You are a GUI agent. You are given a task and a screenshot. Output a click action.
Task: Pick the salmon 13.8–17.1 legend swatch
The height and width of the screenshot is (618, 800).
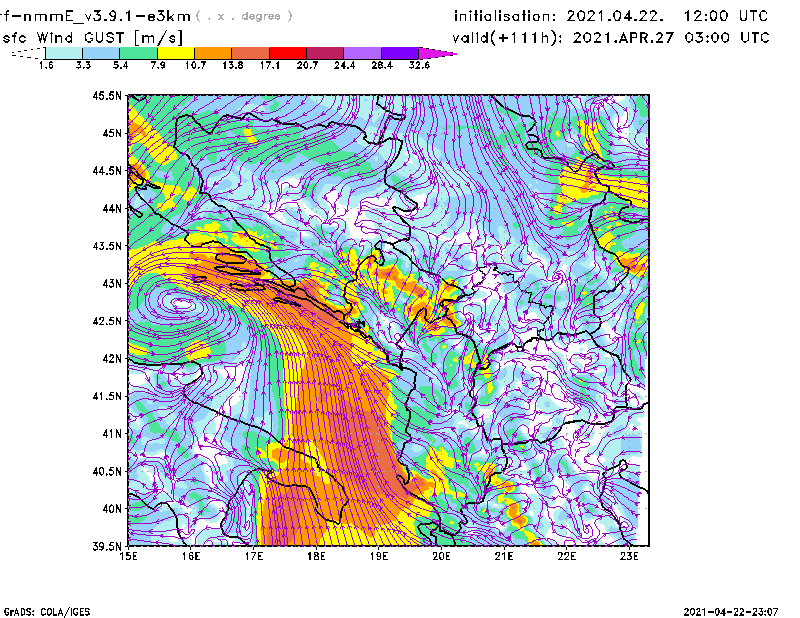tap(251, 53)
